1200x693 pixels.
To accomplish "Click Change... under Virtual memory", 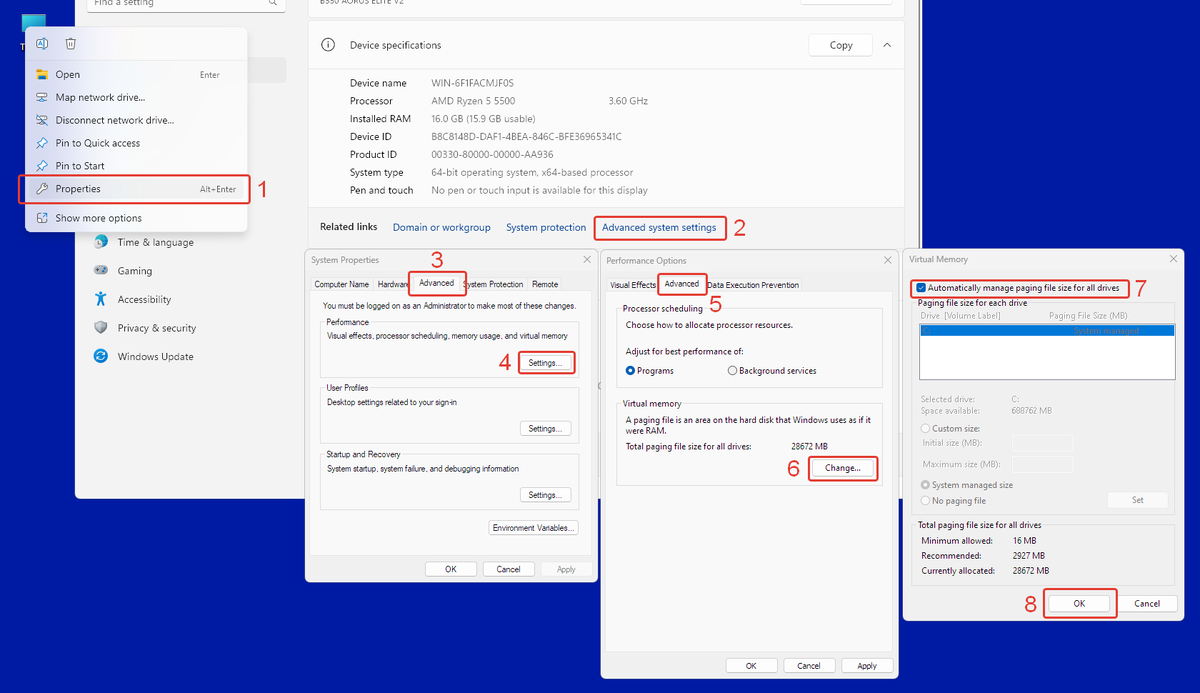I will click(843, 468).
